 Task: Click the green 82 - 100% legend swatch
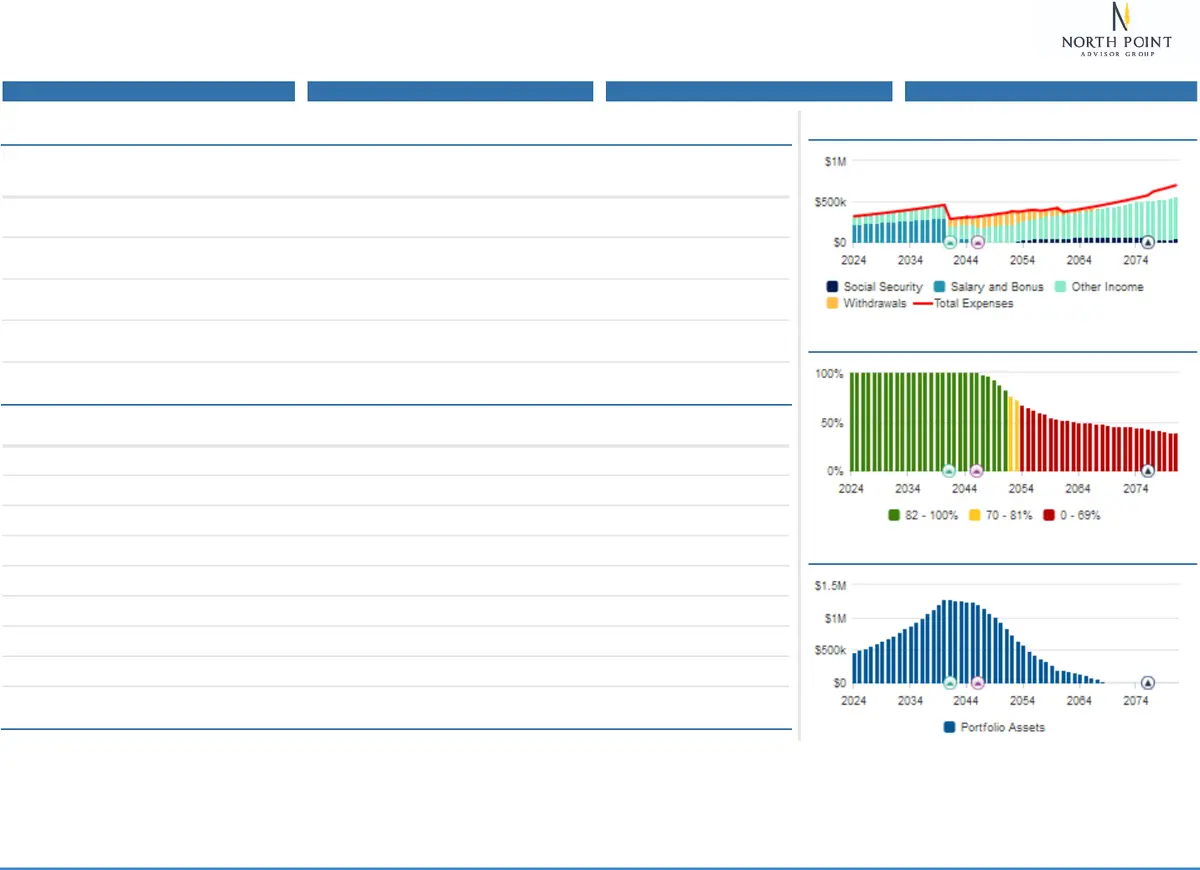[893, 515]
